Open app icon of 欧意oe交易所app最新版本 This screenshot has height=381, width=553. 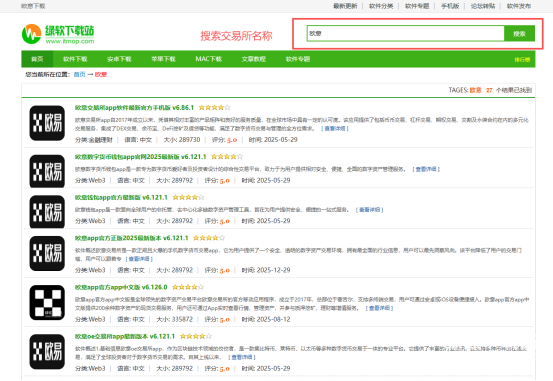pyautogui.click(x=47, y=351)
